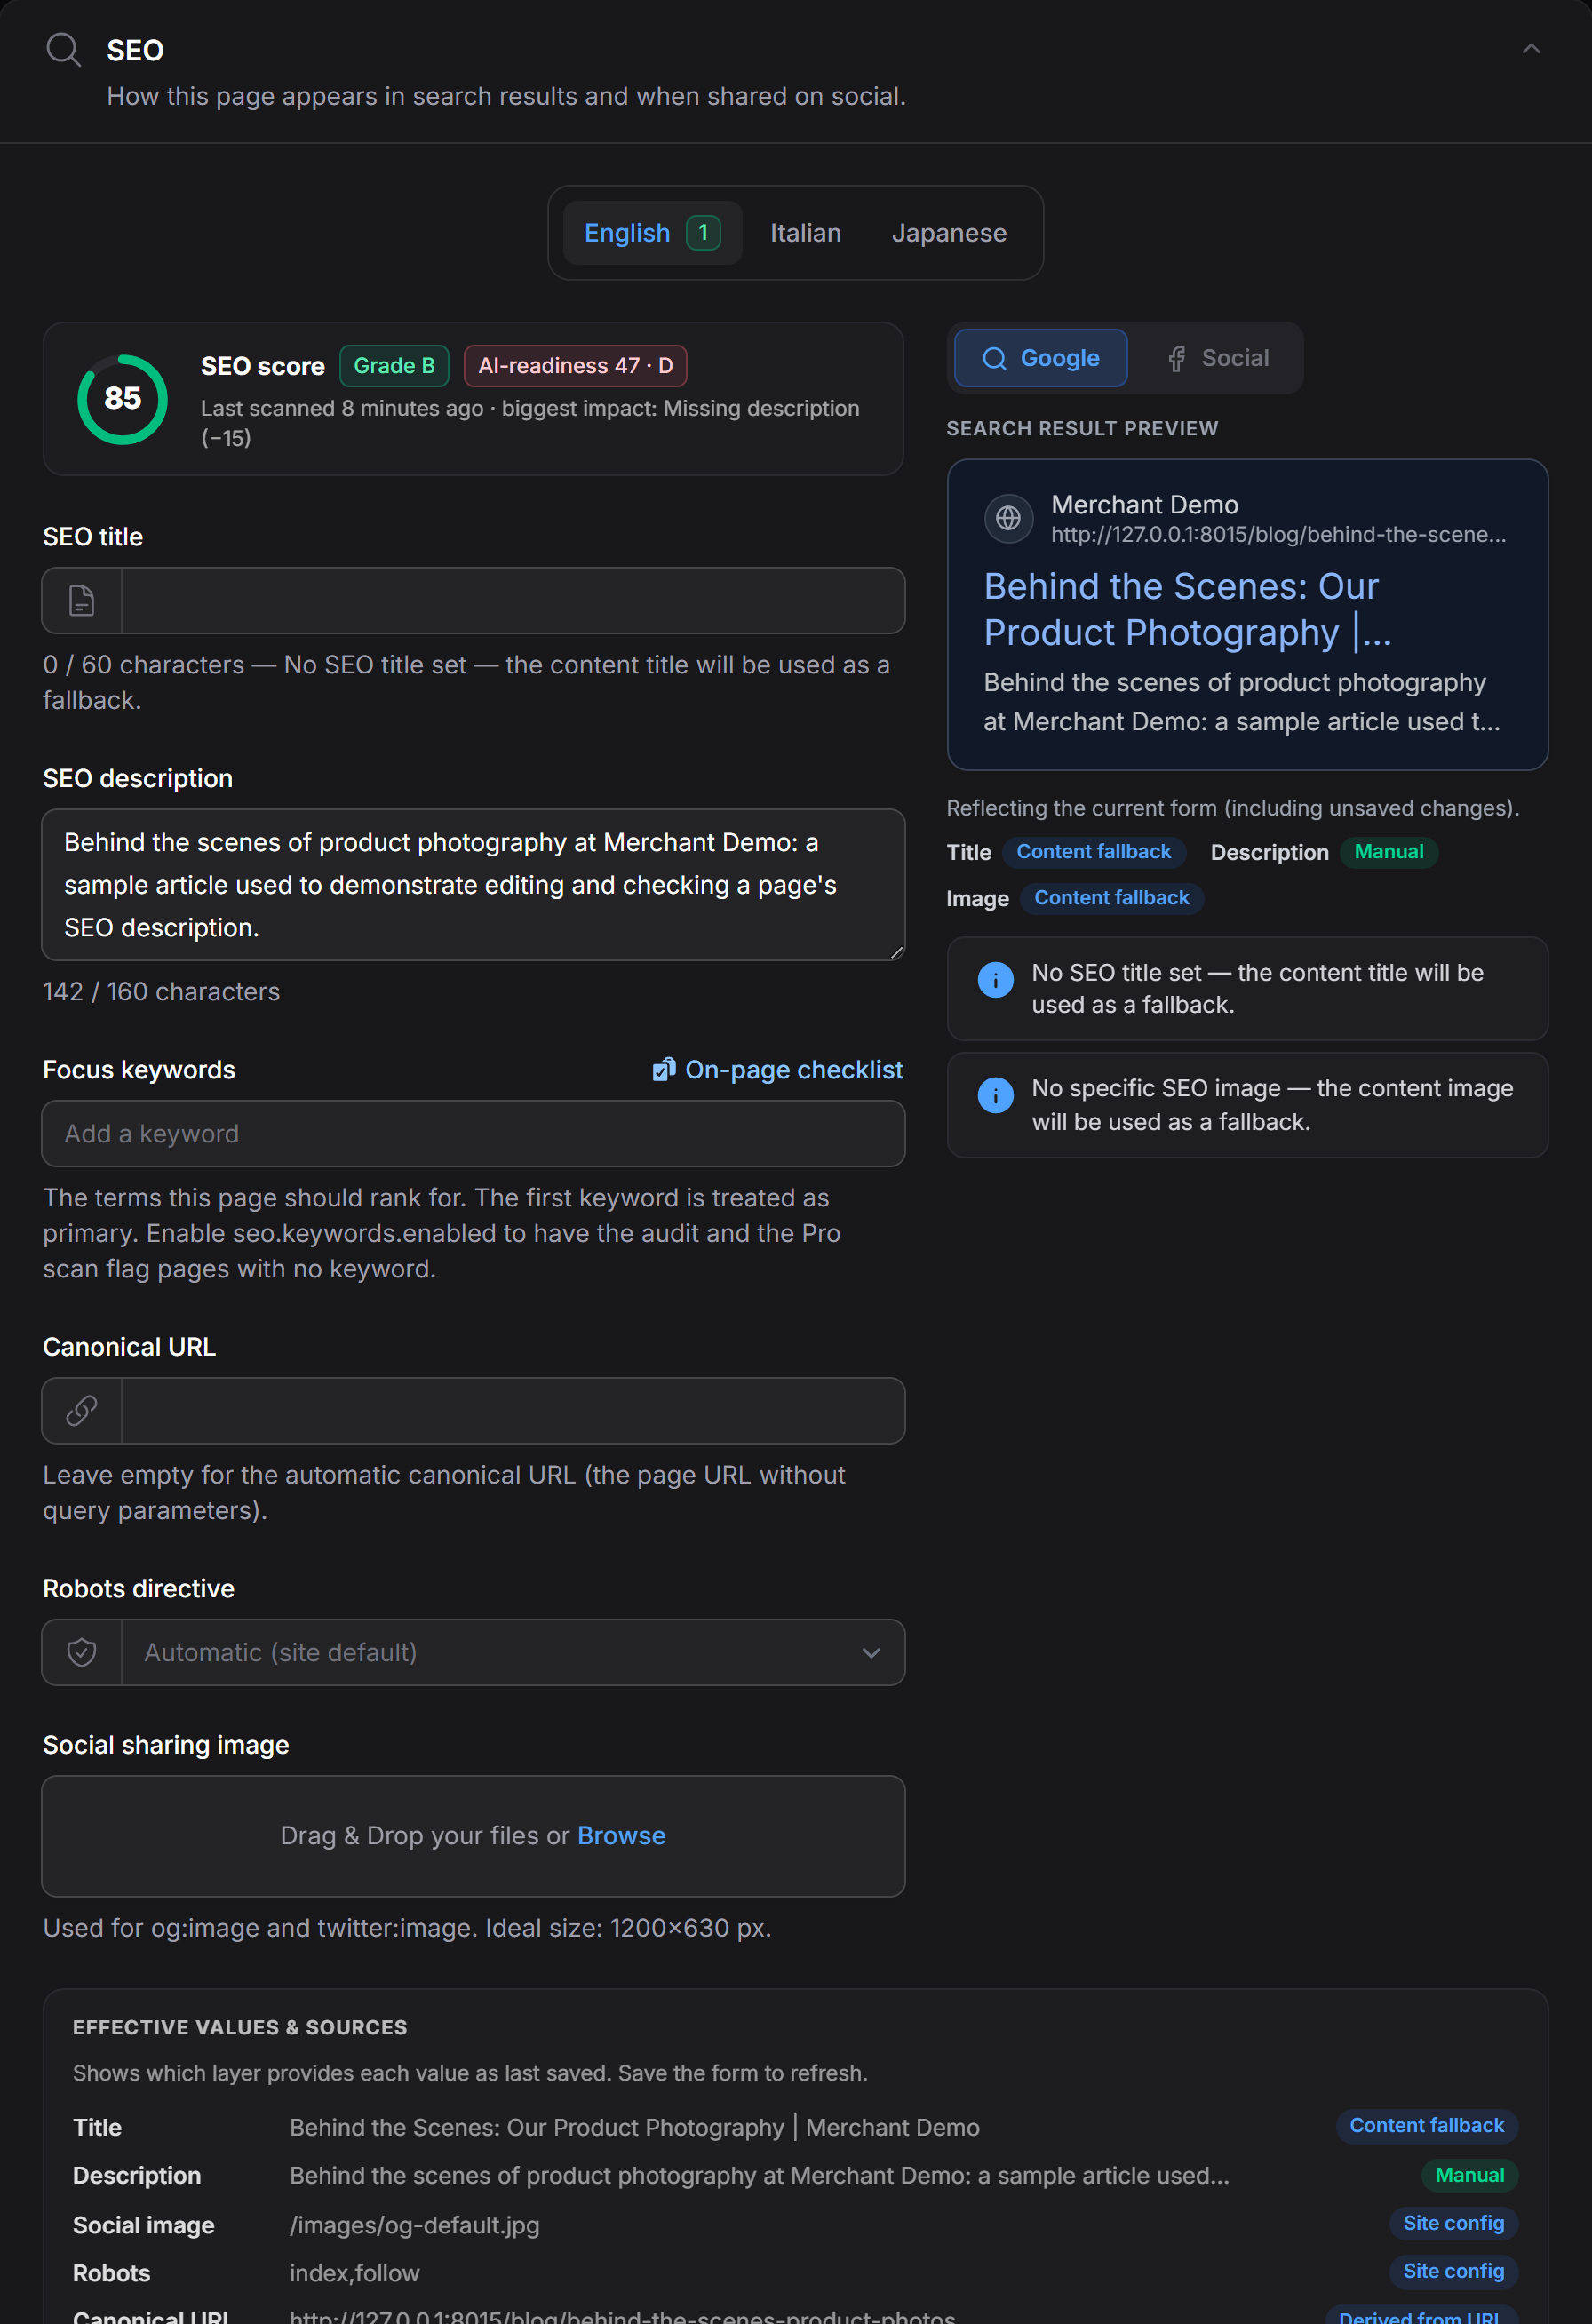Click the shield icon in Robots directive

click(x=82, y=1653)
